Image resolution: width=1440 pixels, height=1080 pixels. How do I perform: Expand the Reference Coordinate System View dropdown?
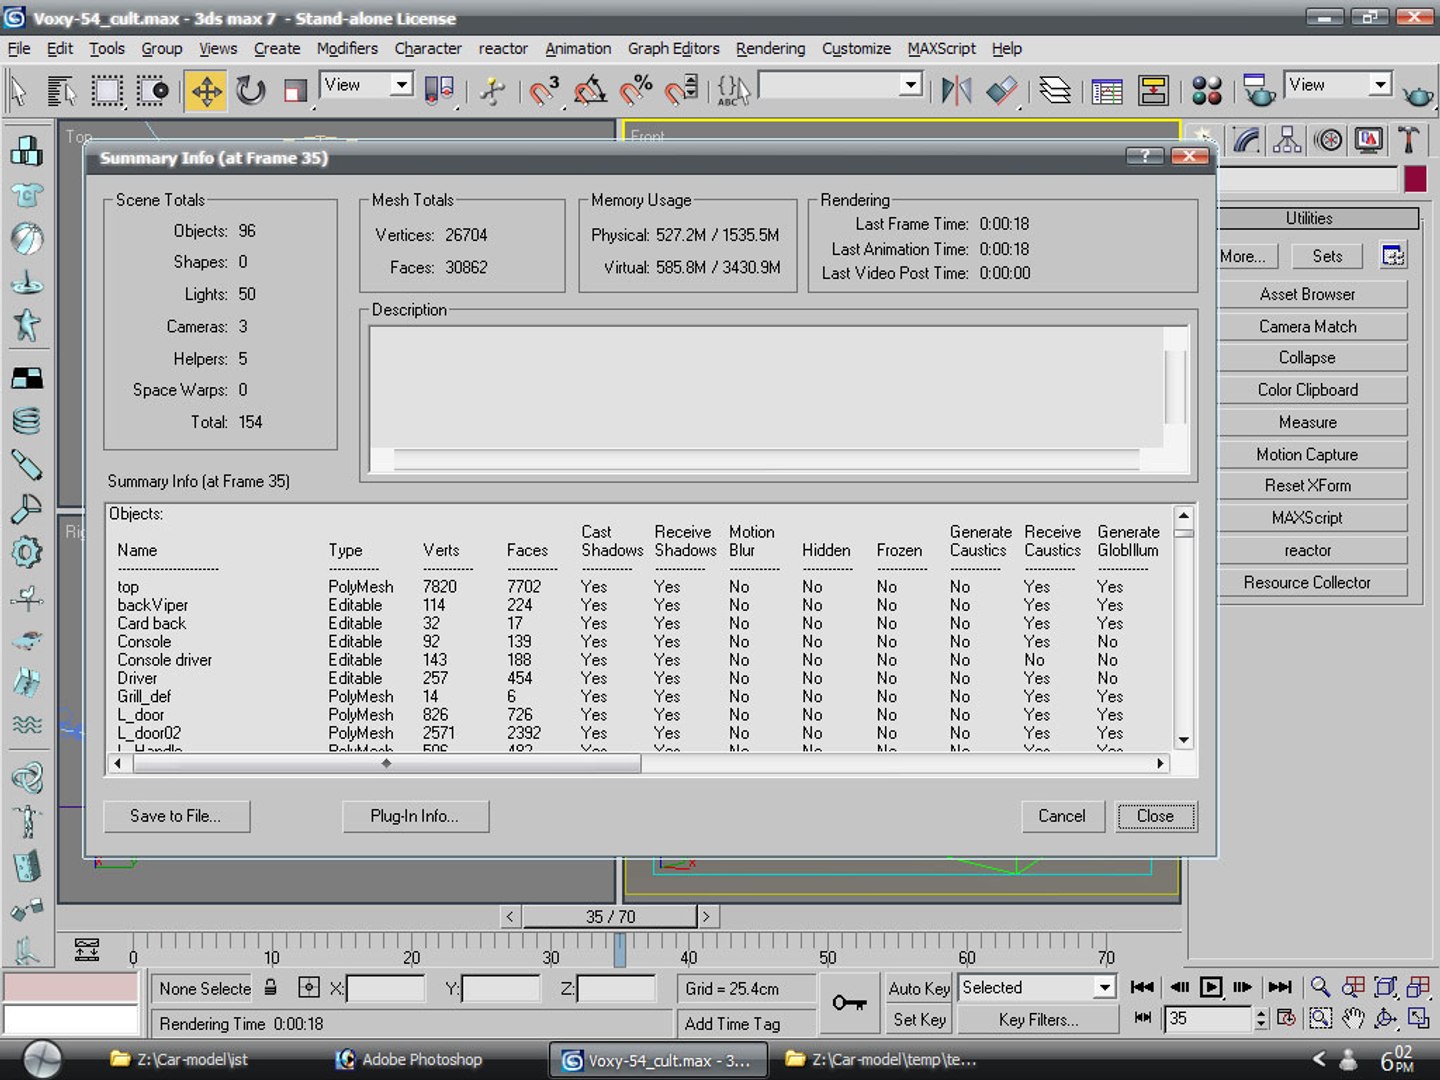[x=401, y=85]
